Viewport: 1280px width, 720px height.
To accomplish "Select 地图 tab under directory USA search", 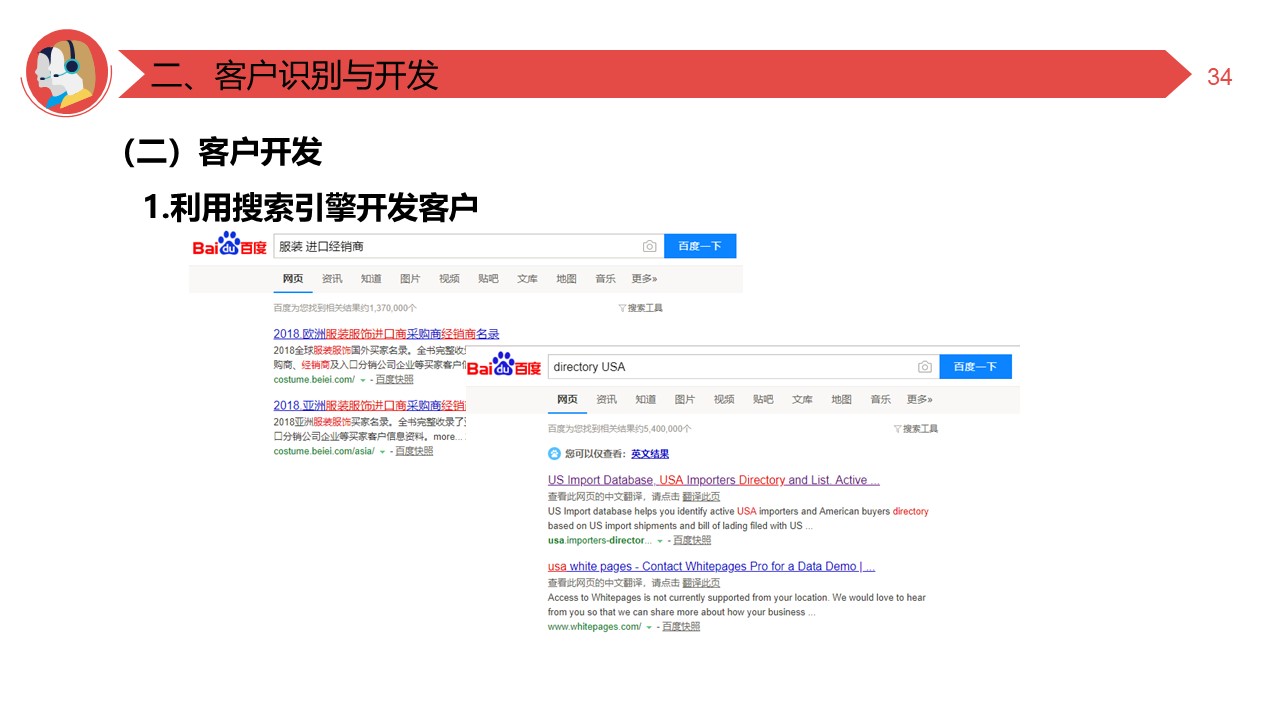I will click(841, 400).
